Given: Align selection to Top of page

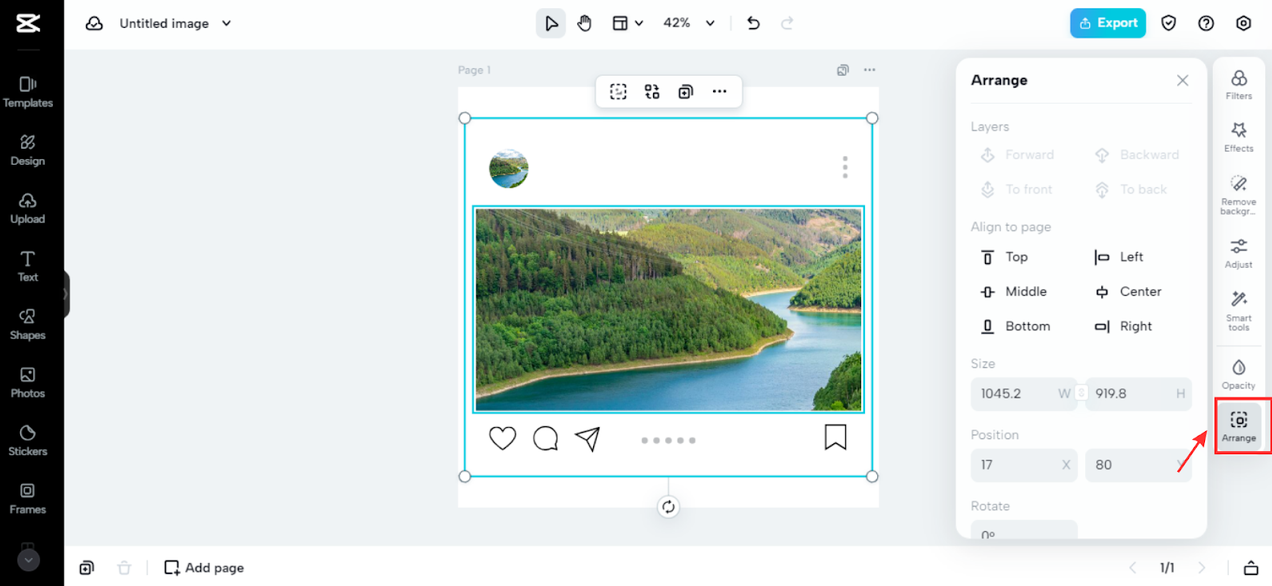Looking at the screenshot, I should 1004,257.
